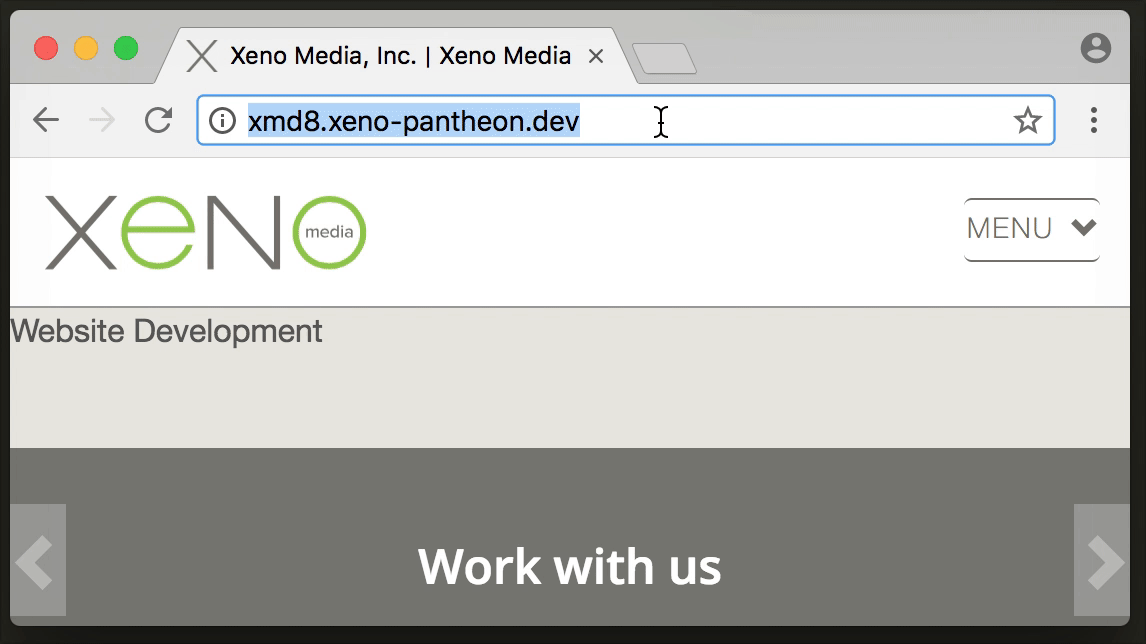Reload the current page
Image resolution: width=1146 pixels, height=644 pixels.
[x=158, y=120]
